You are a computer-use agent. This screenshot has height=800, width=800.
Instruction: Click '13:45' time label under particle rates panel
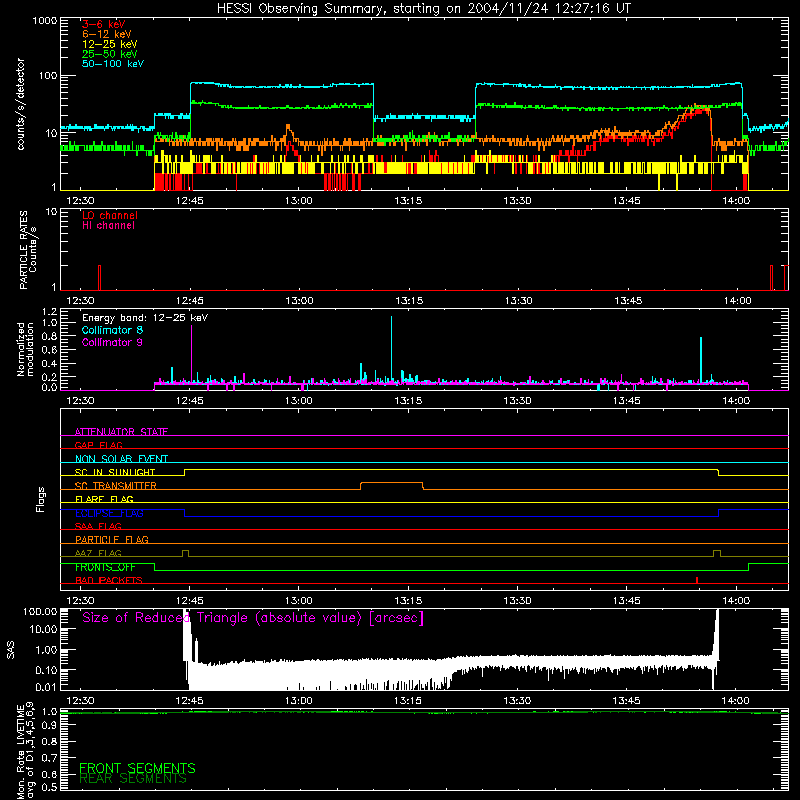(628, 301)
